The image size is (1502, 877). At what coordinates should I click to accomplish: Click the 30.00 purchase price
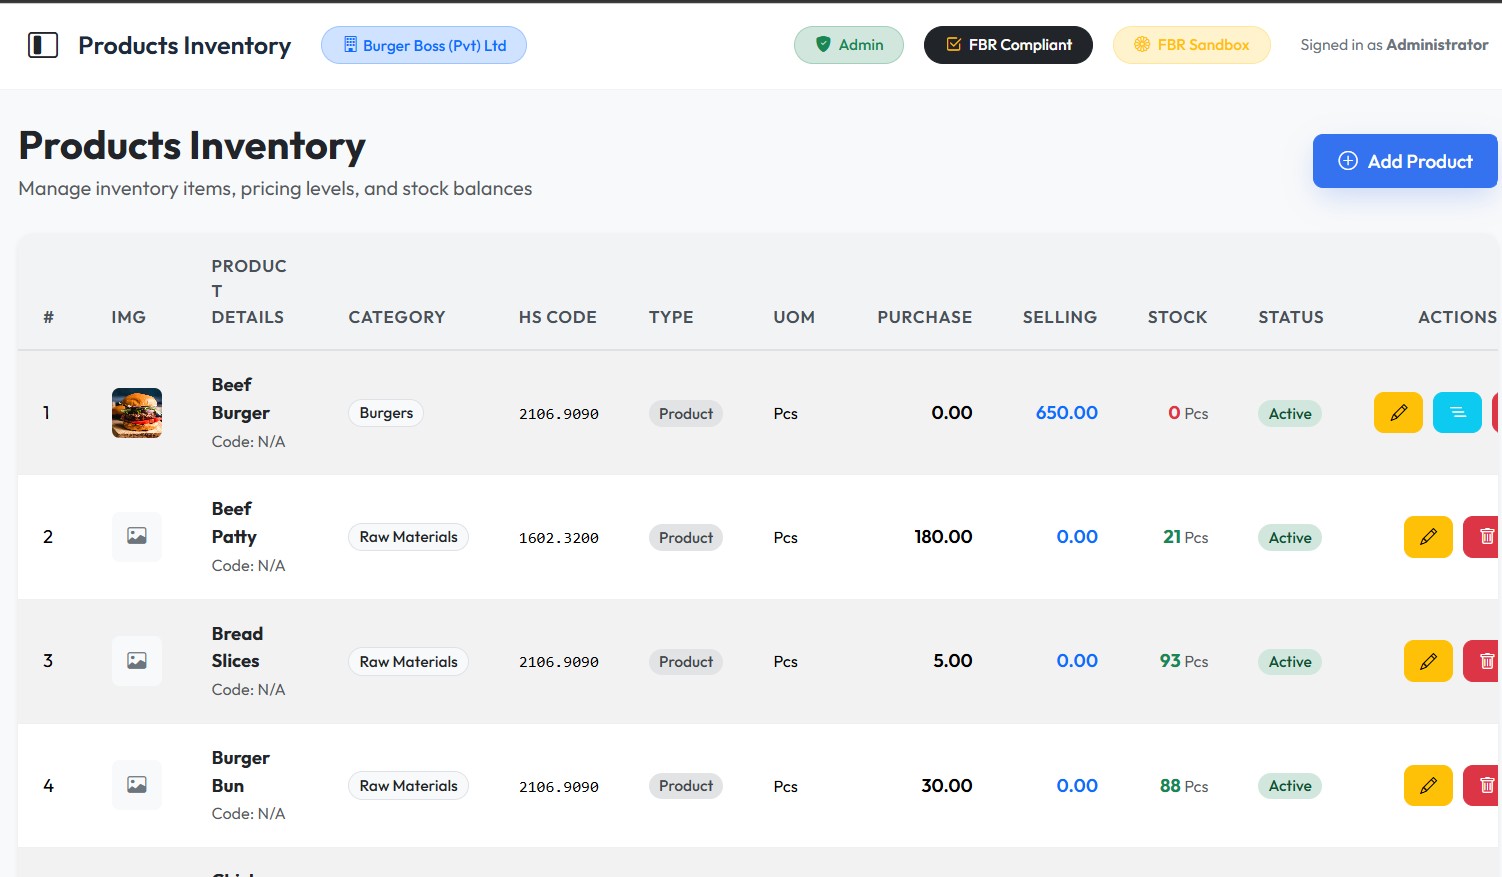(947, 786)
